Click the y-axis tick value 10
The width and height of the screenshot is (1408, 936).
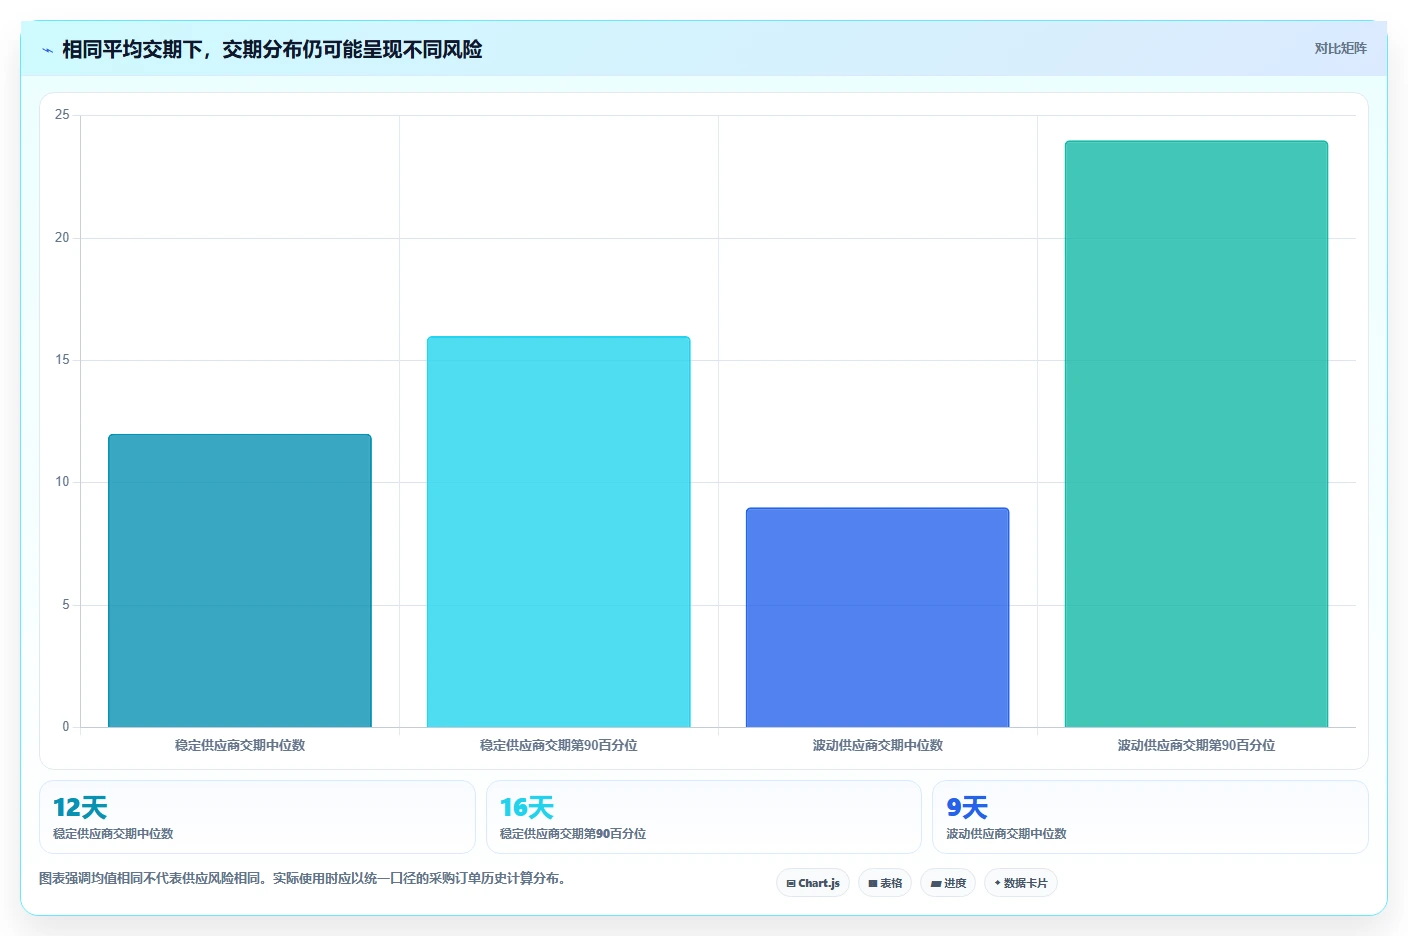63,482
